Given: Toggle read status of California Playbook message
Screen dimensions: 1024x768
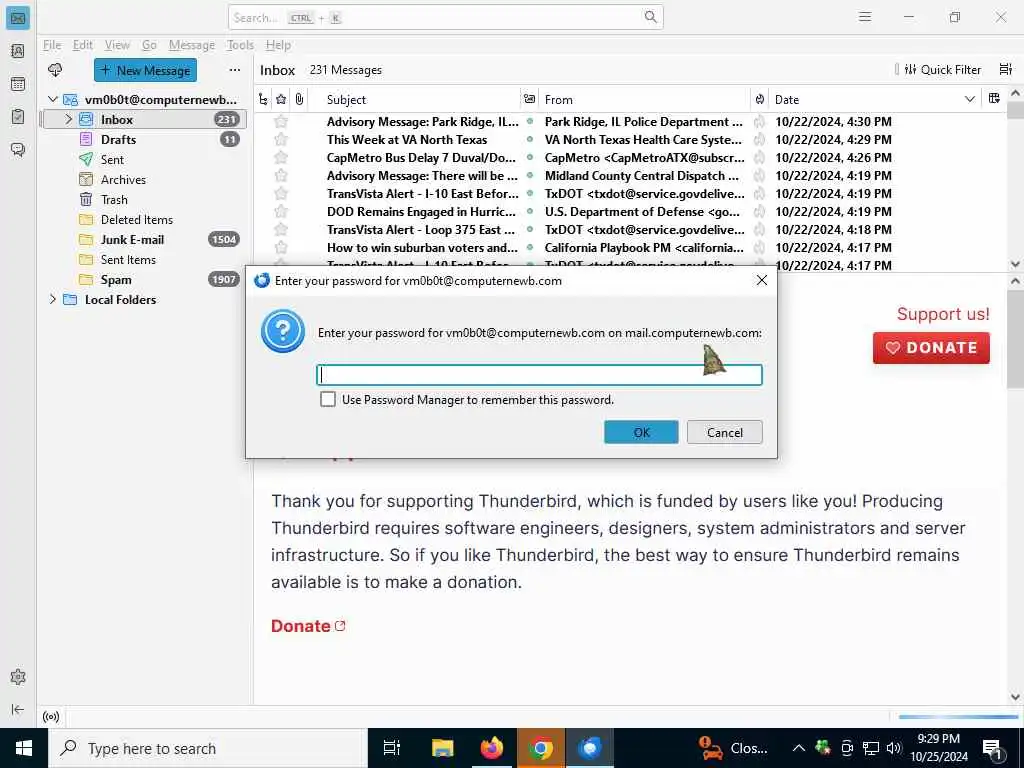Looking at the screenshot, I should (x=530, y=248).
